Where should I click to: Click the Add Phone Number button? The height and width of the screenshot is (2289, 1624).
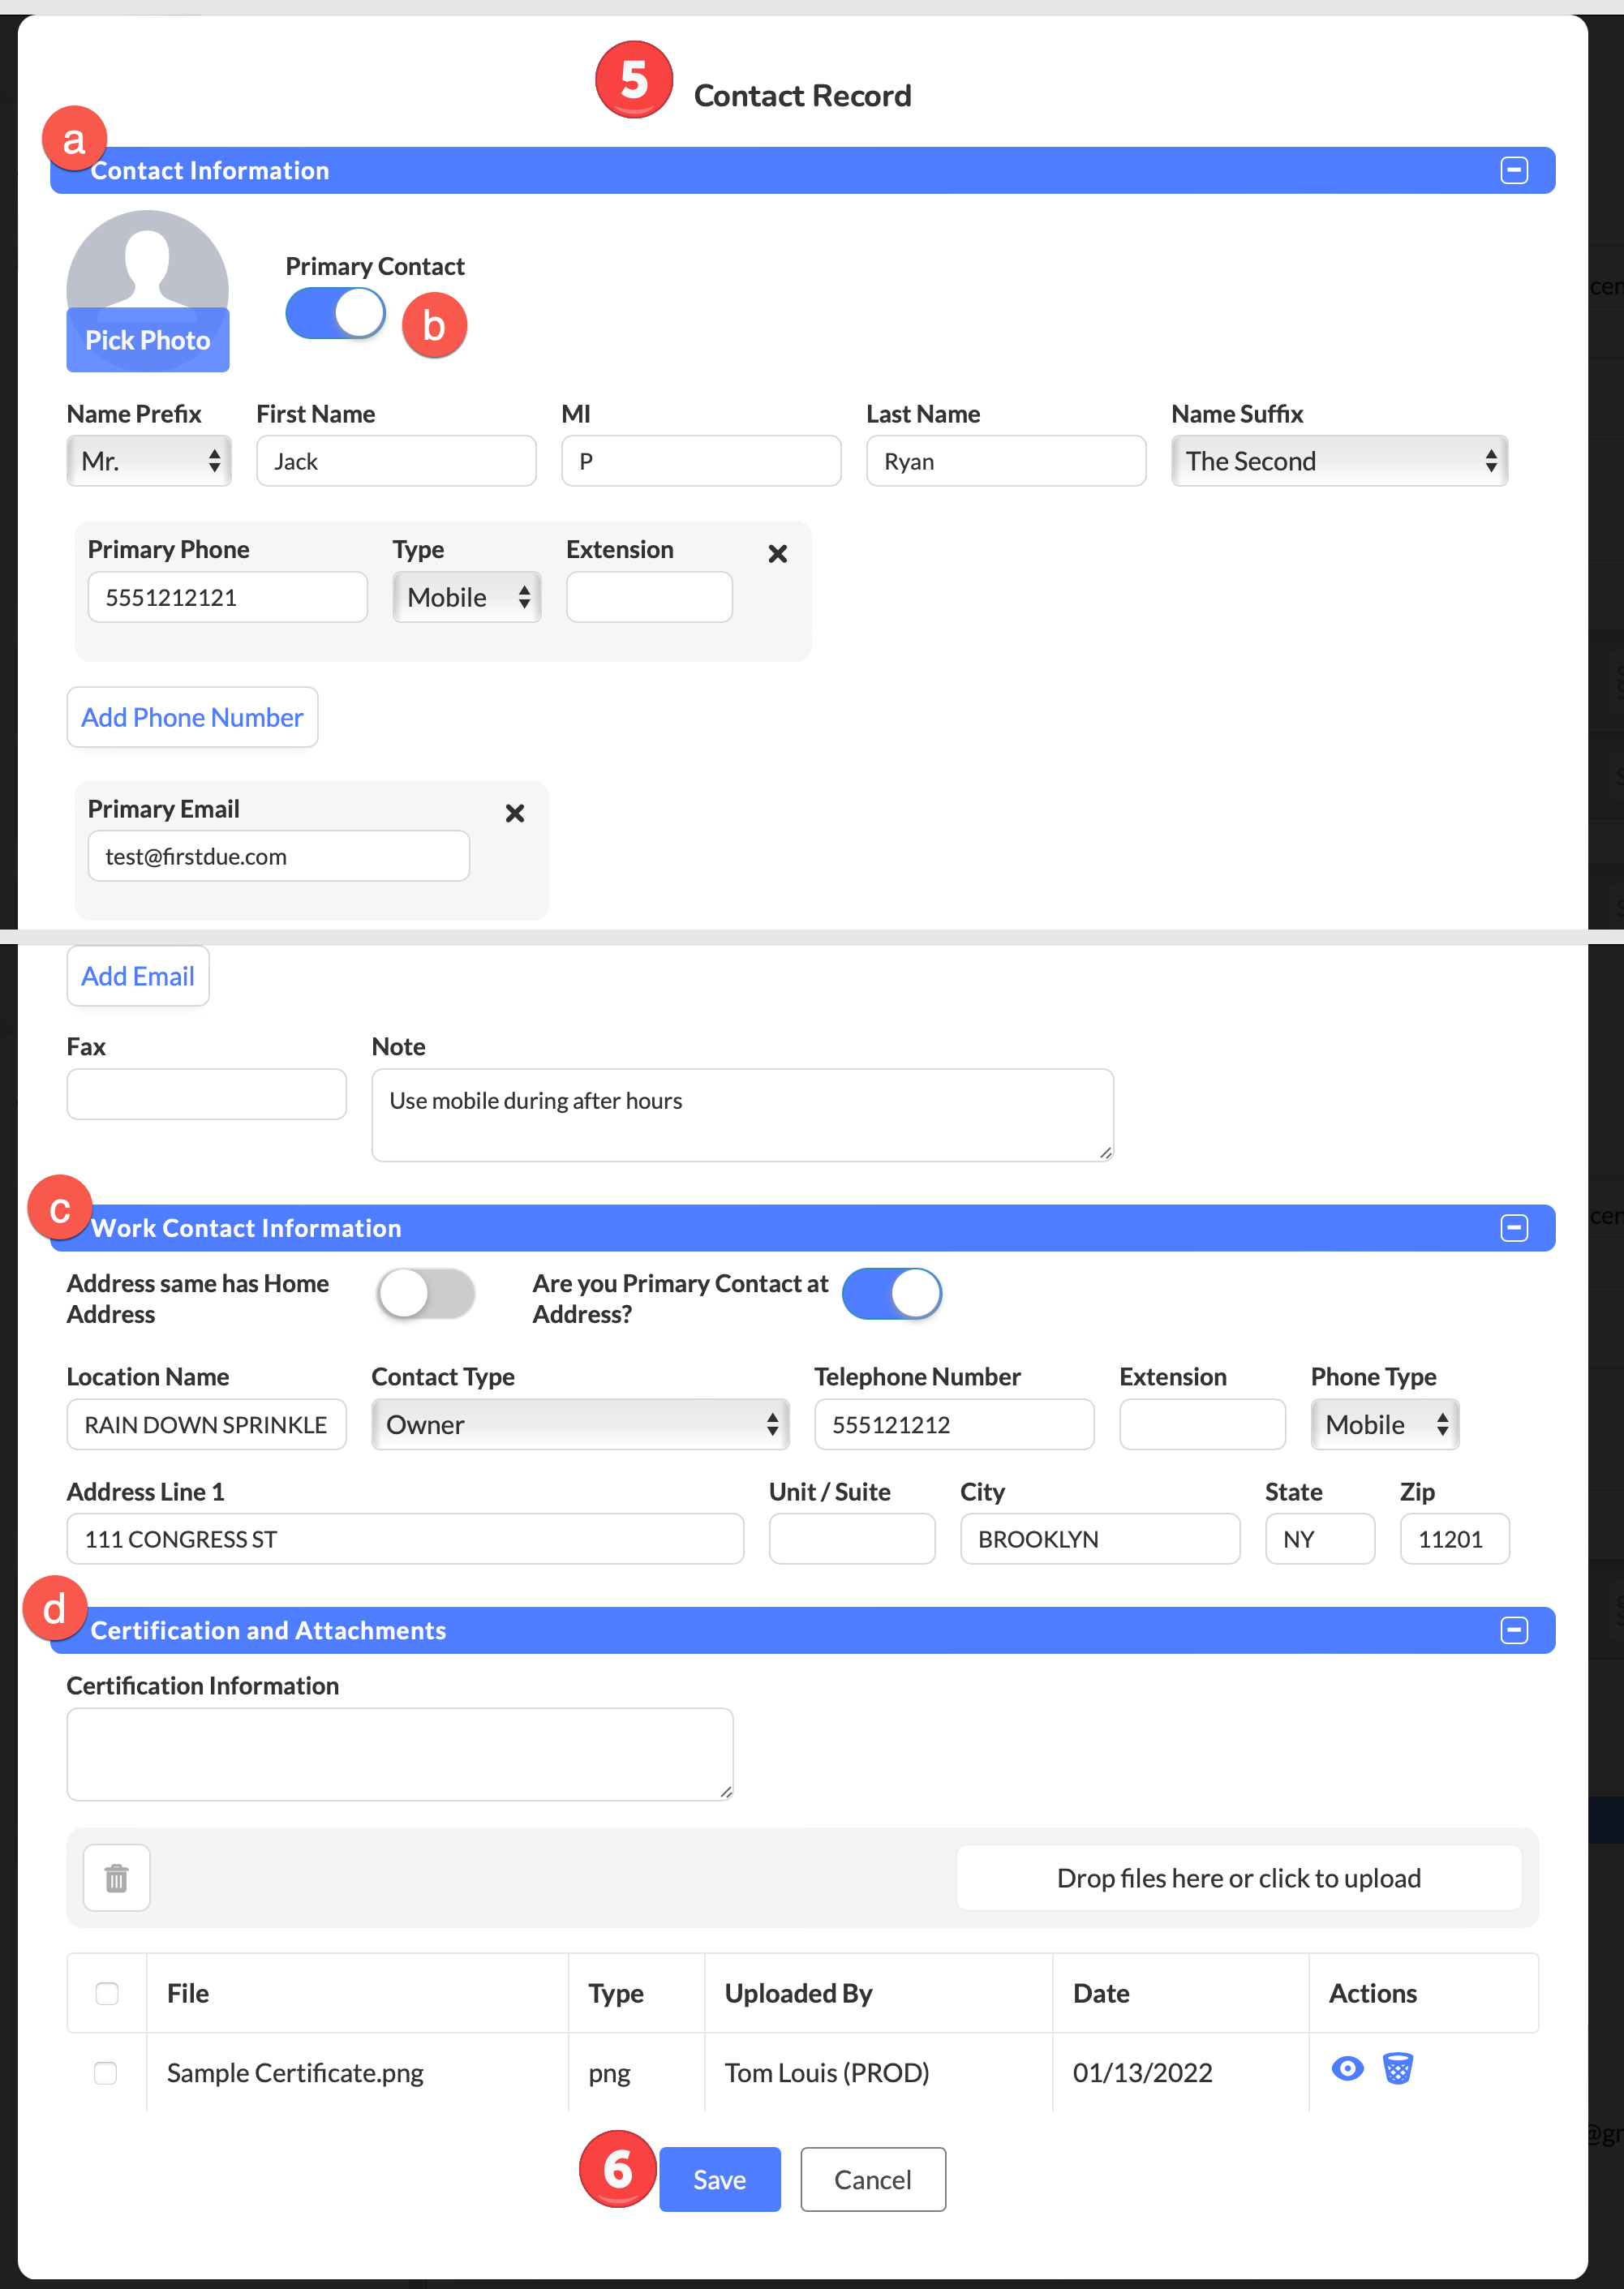point(192,716)
